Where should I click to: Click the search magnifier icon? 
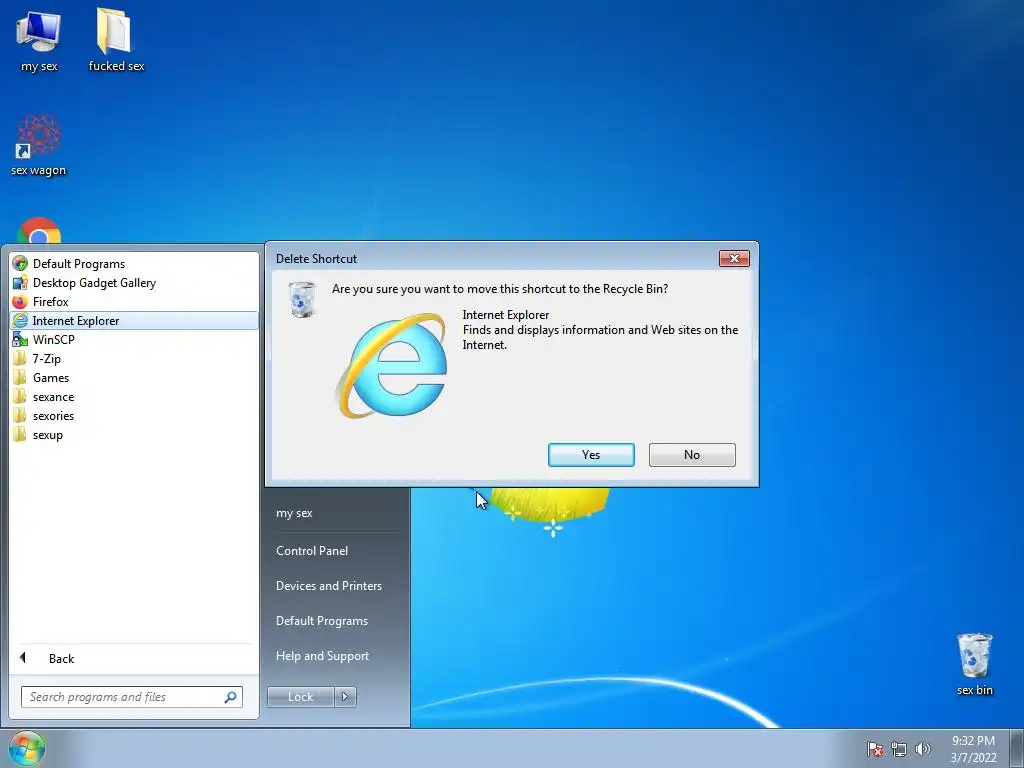pyautogui.click(x=231, y=697)
